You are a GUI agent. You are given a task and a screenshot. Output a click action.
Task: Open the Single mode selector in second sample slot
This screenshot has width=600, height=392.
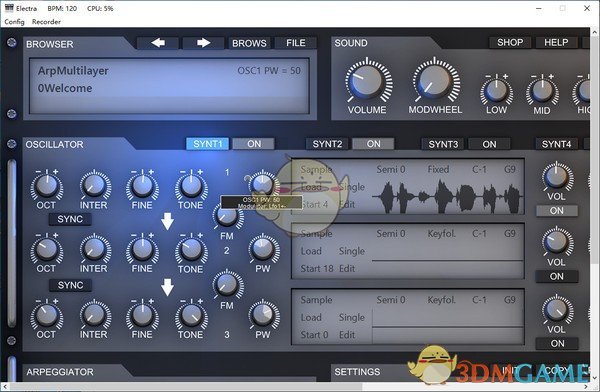[352, 251]
